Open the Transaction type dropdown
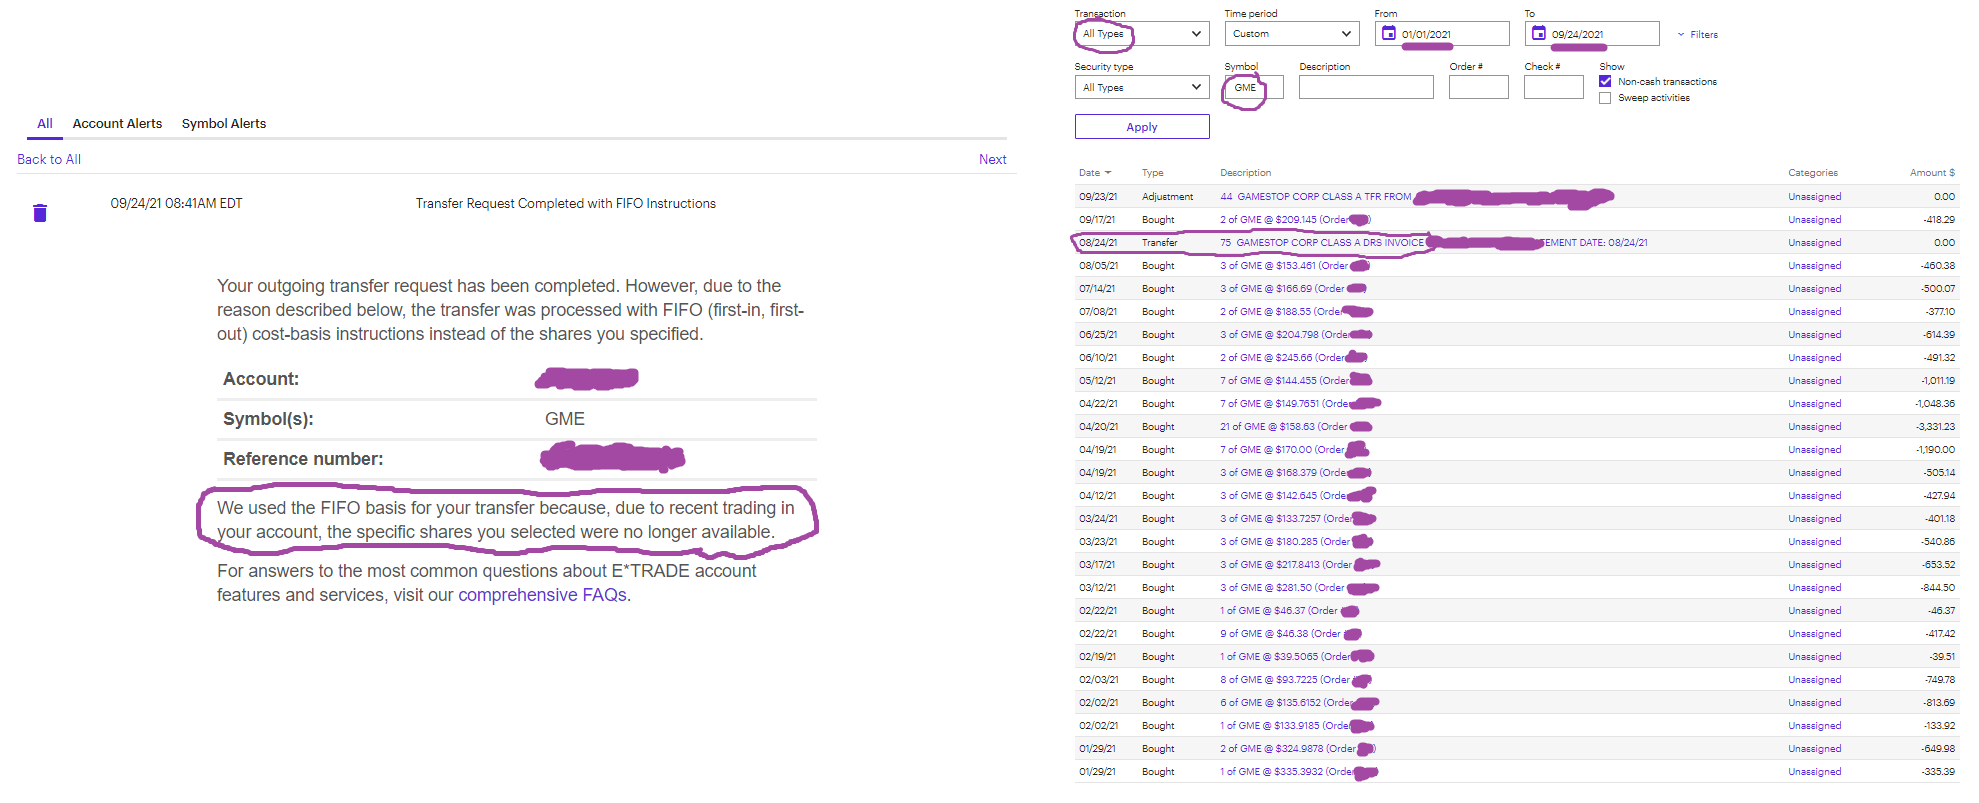This screenshot has width=1979, height=803. 1142,34
